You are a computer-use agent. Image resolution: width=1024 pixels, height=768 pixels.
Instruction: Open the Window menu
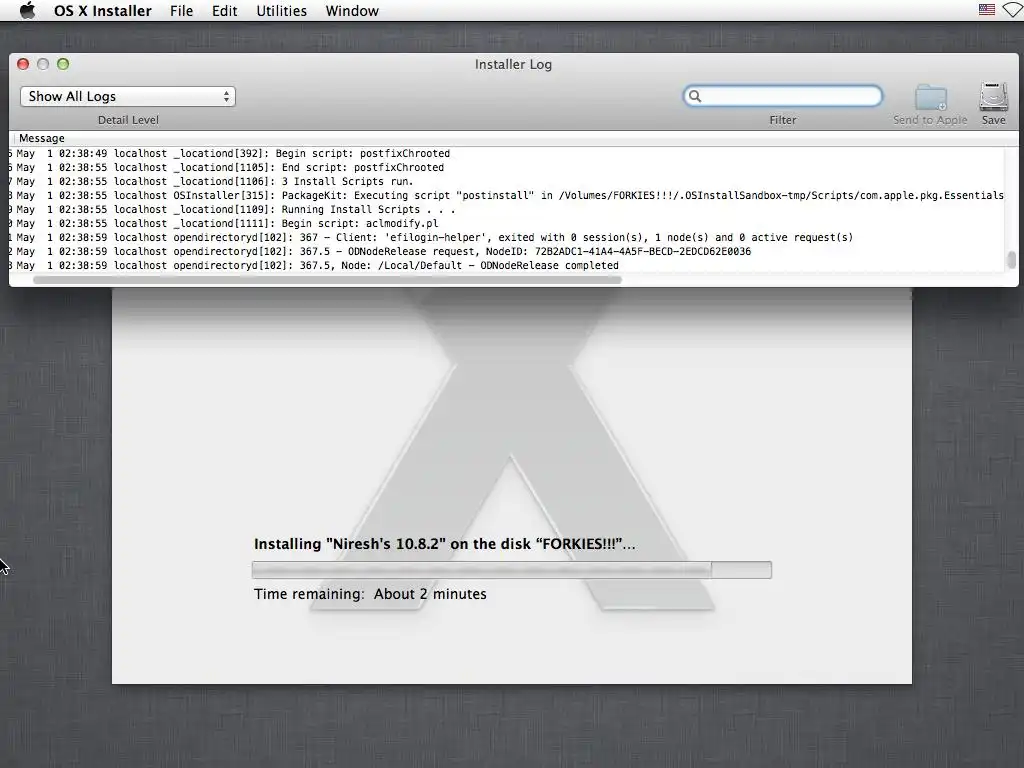[352, 11]
